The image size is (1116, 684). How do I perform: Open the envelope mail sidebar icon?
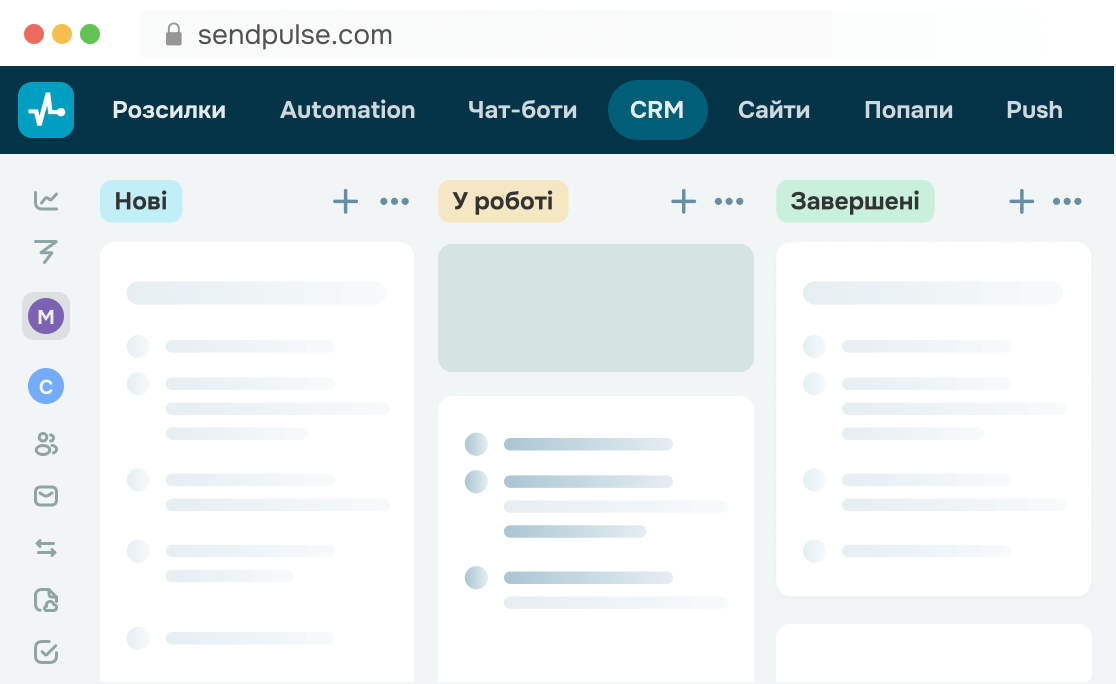[46, 496]
